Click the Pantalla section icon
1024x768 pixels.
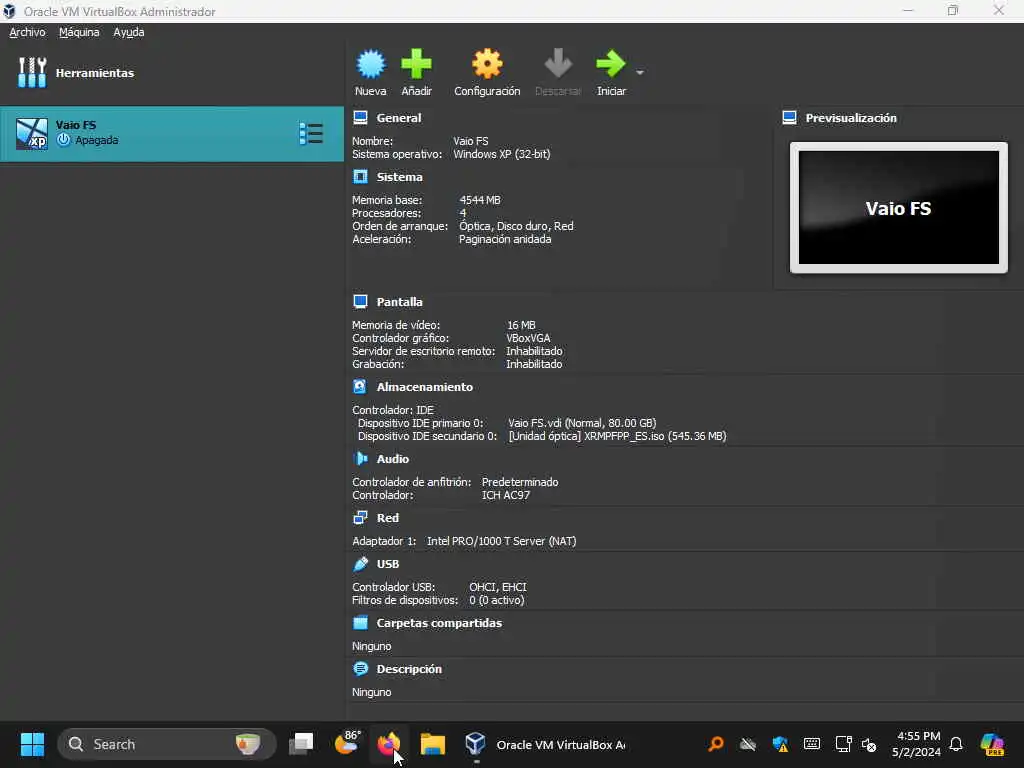(x=360, y=302)
